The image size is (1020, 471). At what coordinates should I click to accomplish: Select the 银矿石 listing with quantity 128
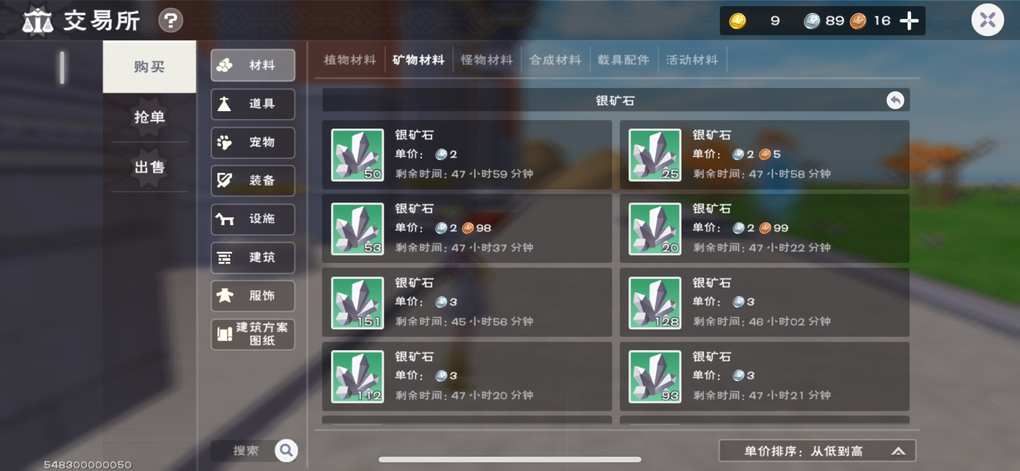pyautogui.click(x=764, y=303)
